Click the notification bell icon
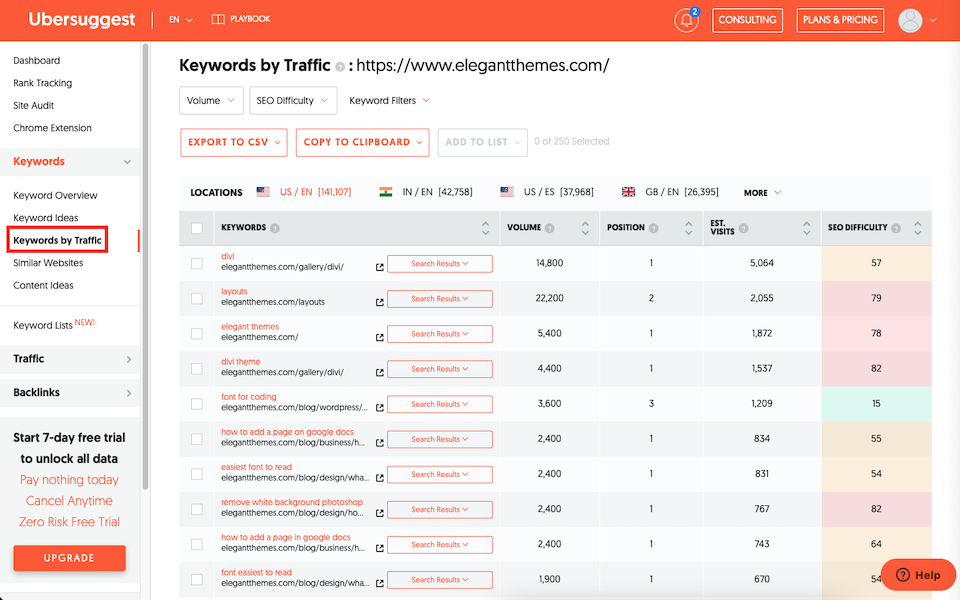The width and height of the screenshot is (960, 600). (686, 20)
